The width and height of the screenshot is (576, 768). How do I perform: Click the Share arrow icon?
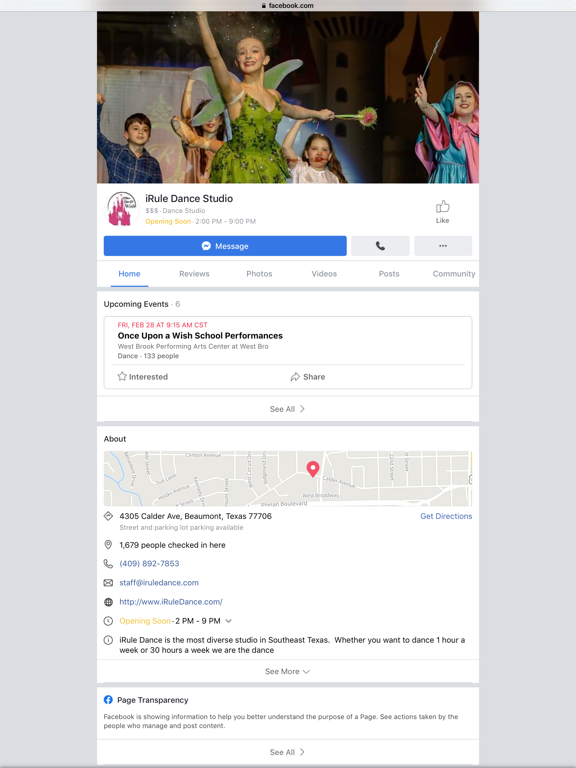(x=295, y=377)
